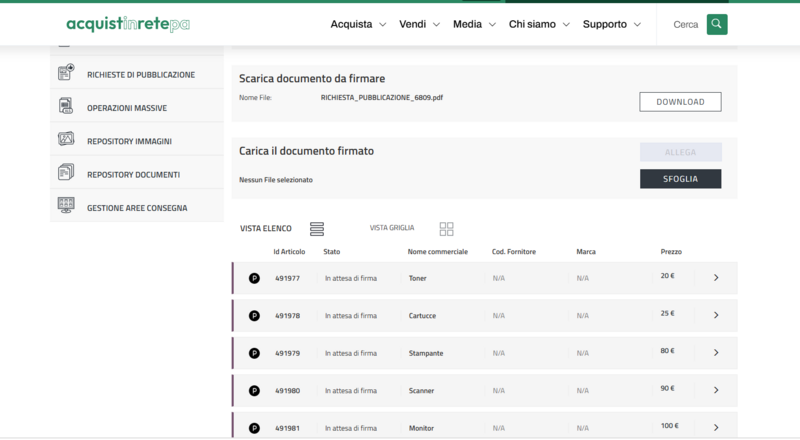The height and width of the screenshot is (440, 800).
Task: Open details arrow for Stampante row
Action: [716, 353]
